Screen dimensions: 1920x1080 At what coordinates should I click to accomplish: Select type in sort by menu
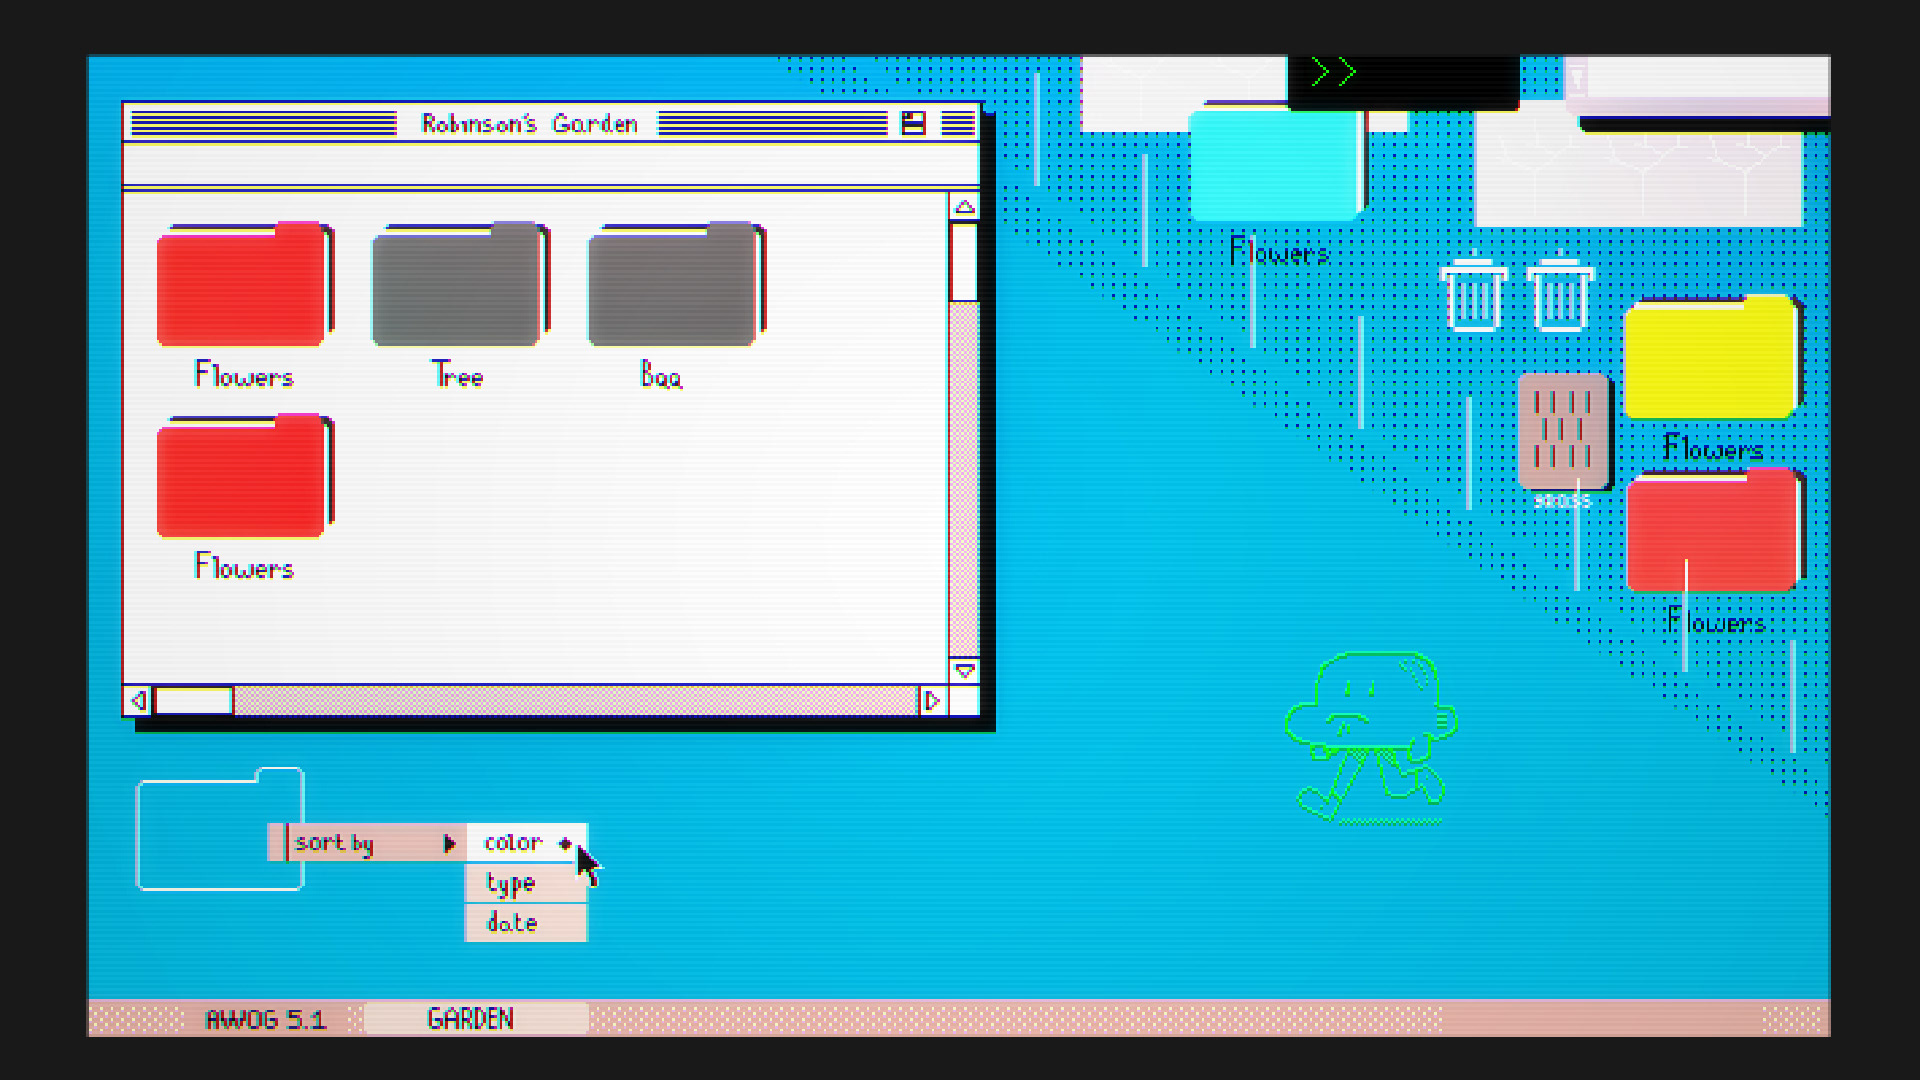point(511,884)
